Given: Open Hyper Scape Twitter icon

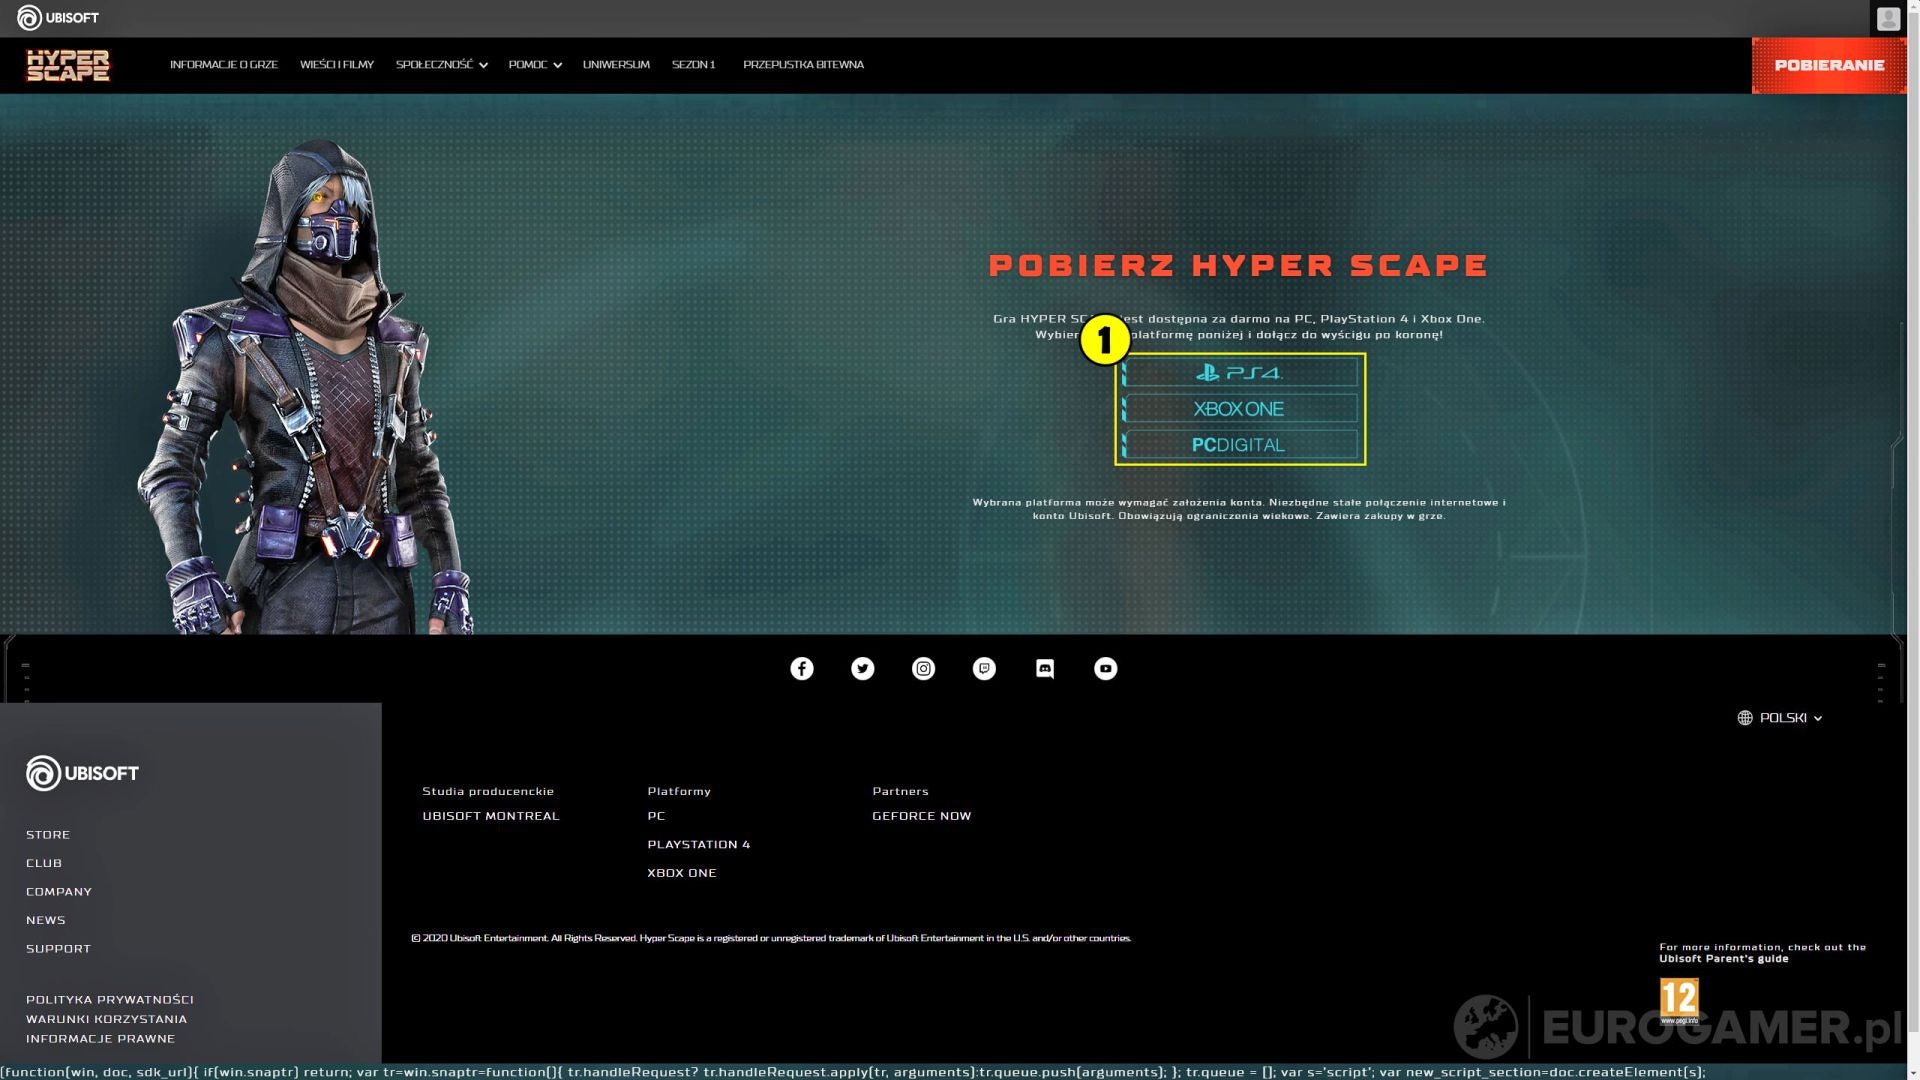Looking at the screenshot, I should pos(863,669).
